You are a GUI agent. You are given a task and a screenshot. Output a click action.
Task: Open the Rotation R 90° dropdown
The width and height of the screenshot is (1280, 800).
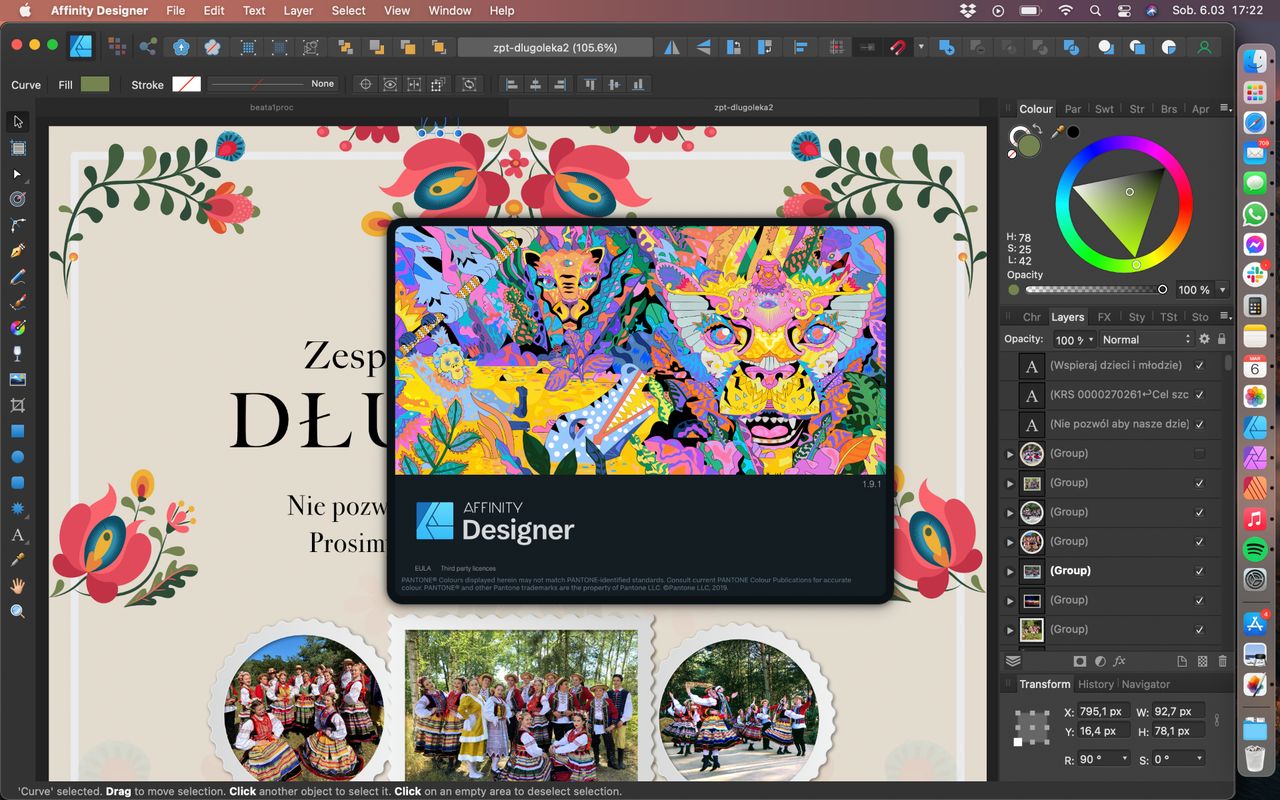pos(1124,759)
